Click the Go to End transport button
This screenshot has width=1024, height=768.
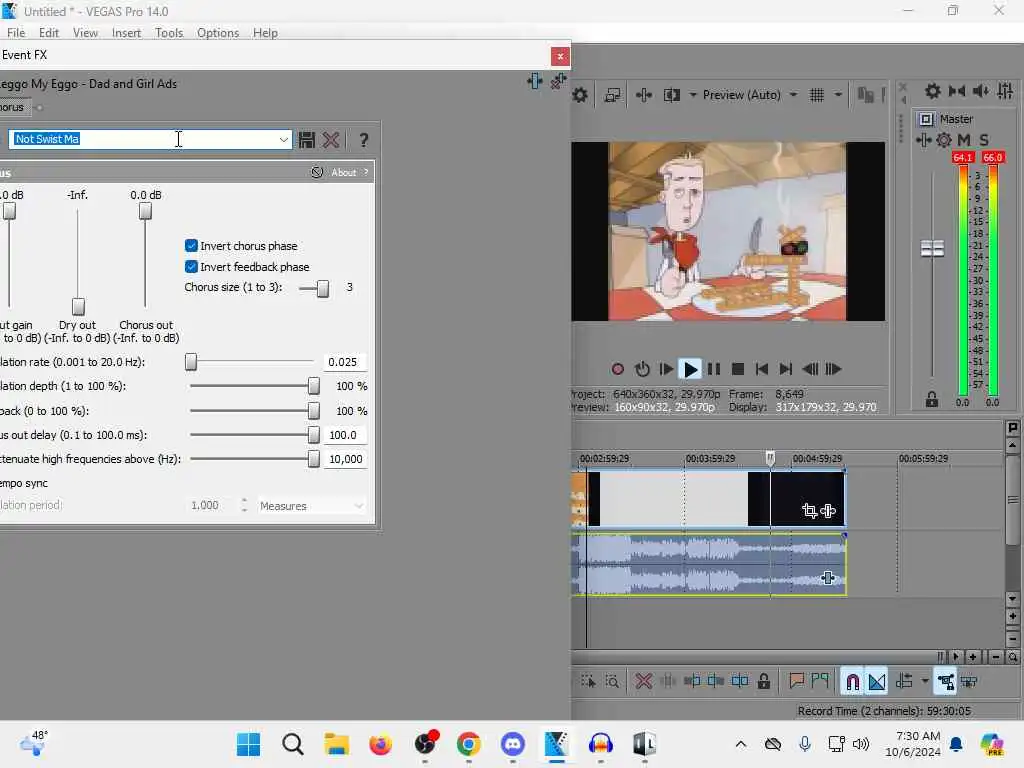point(786,369)
